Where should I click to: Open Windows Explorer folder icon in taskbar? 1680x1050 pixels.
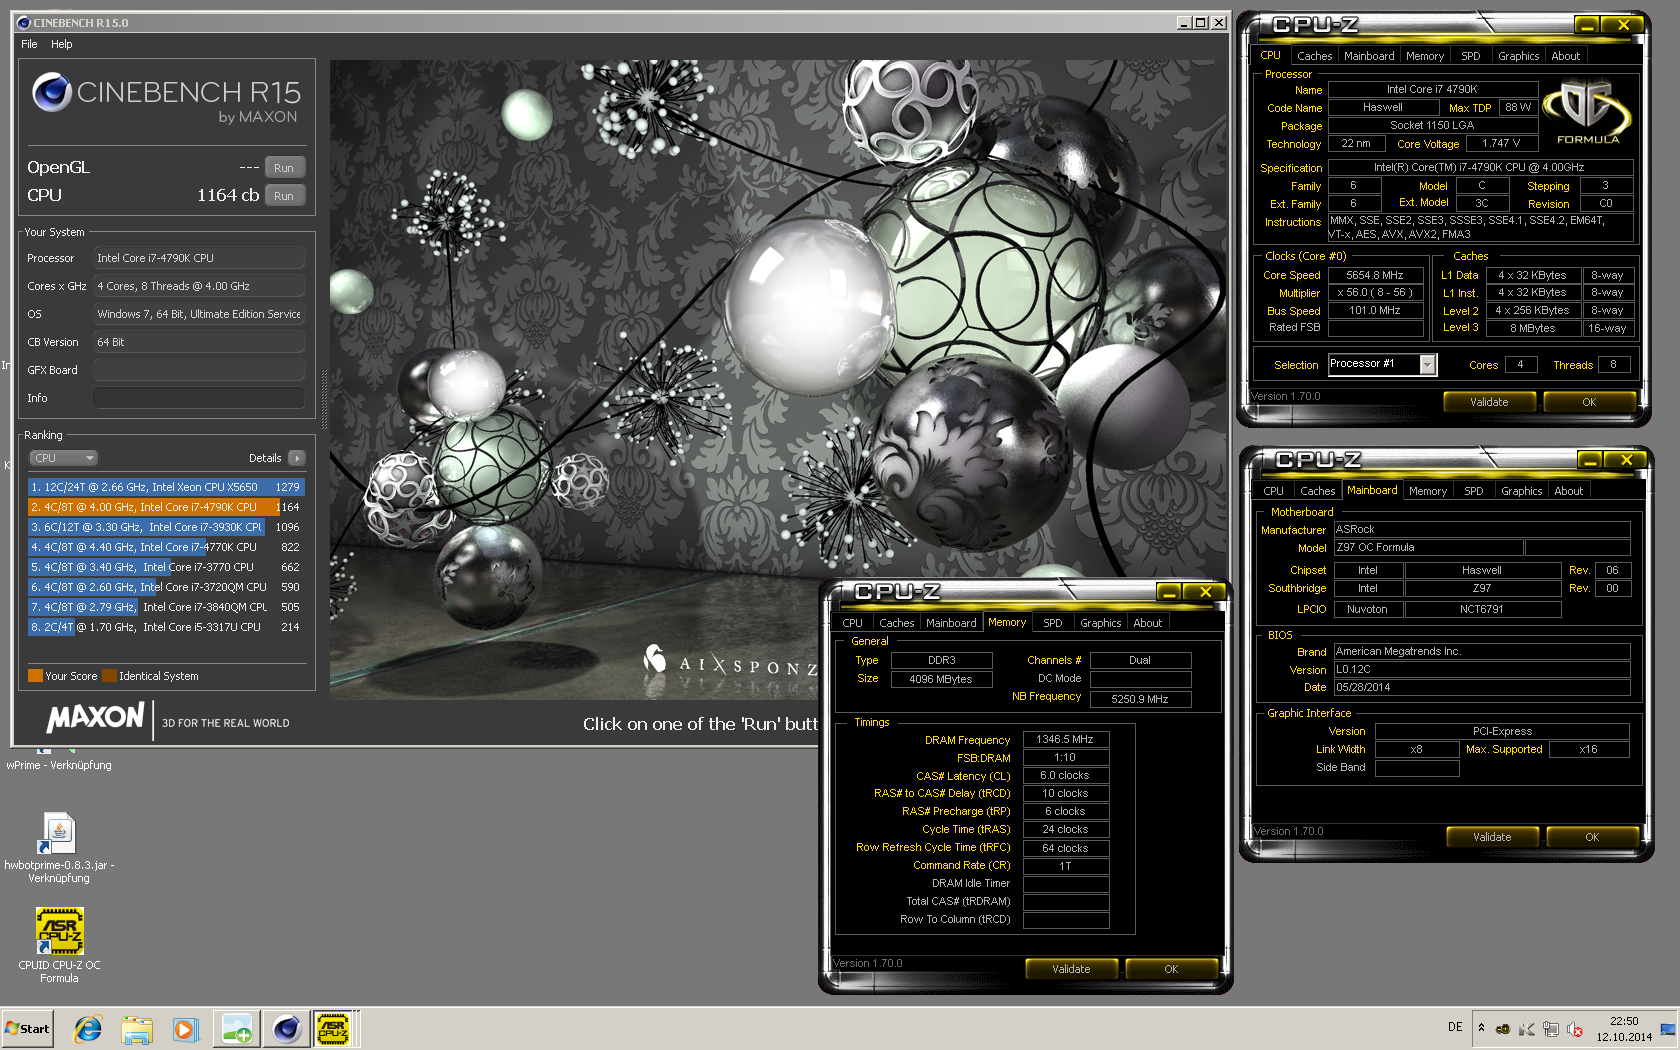(137, 1028)
